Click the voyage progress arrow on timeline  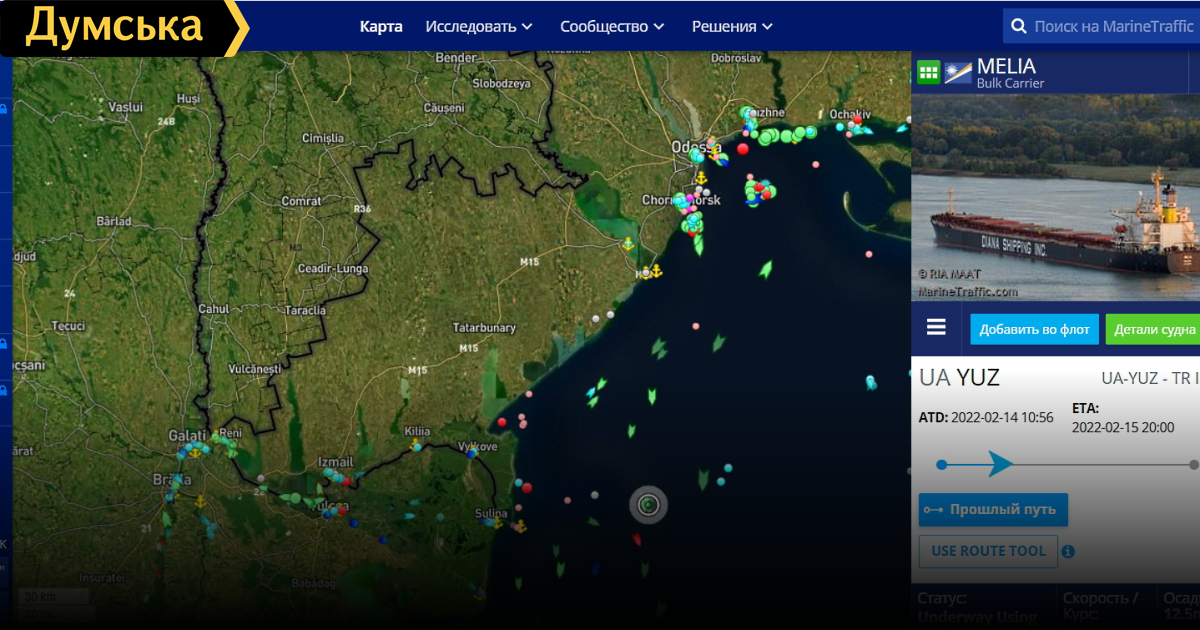point(999,464)
